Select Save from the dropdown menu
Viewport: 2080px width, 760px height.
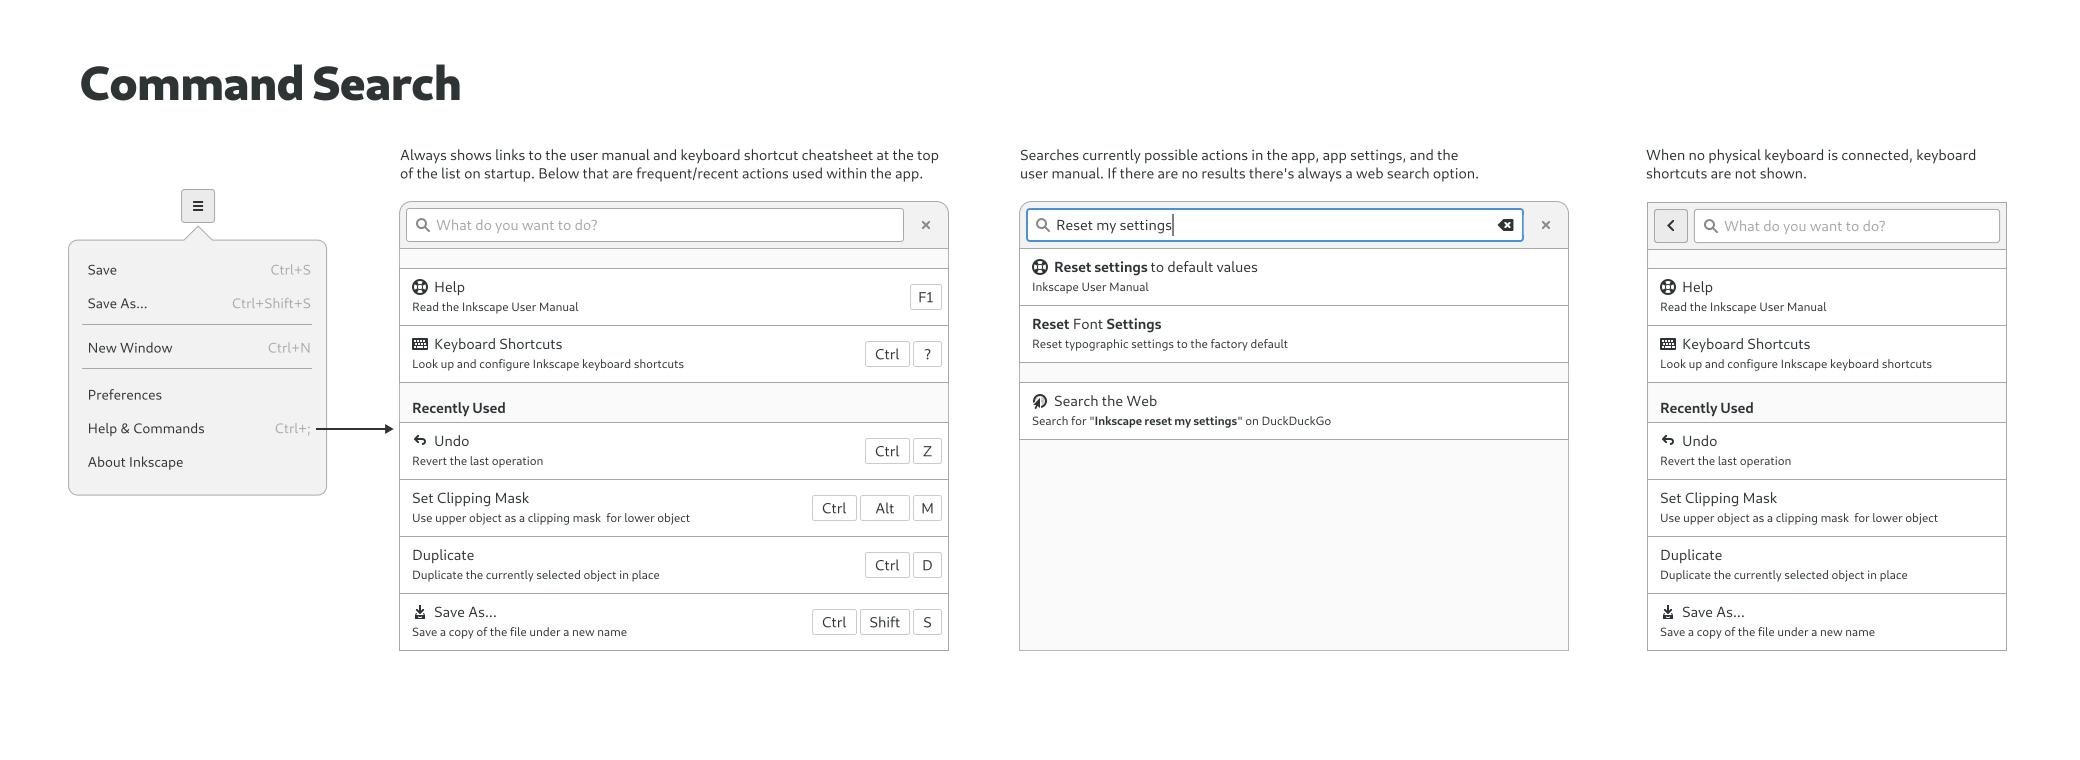click(102, 270)
